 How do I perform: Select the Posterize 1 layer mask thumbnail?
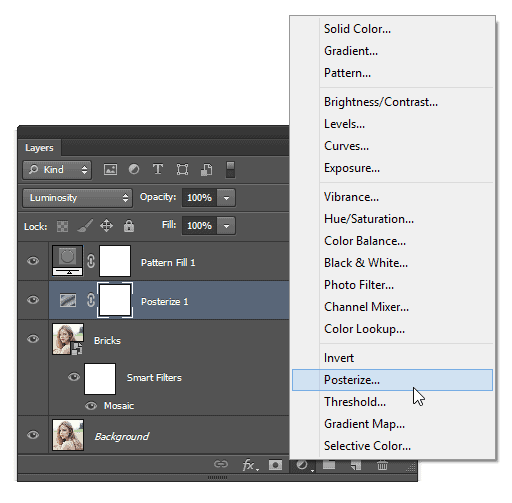115,300
